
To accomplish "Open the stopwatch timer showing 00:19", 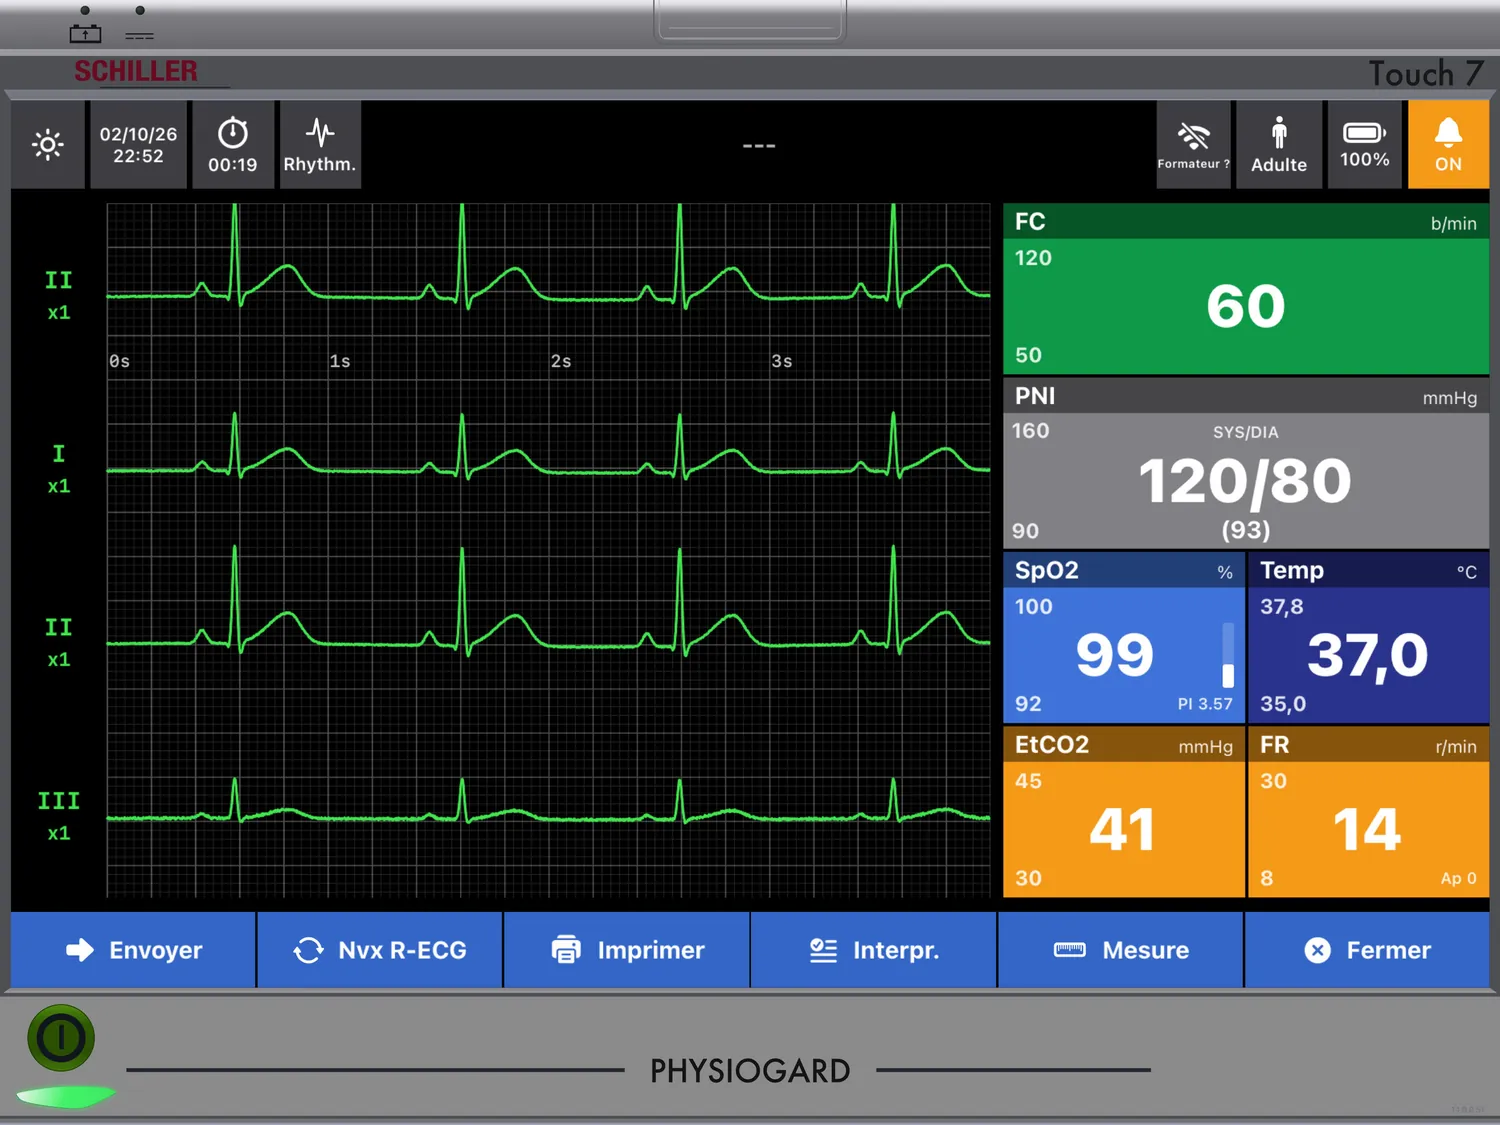I will 233,145.
